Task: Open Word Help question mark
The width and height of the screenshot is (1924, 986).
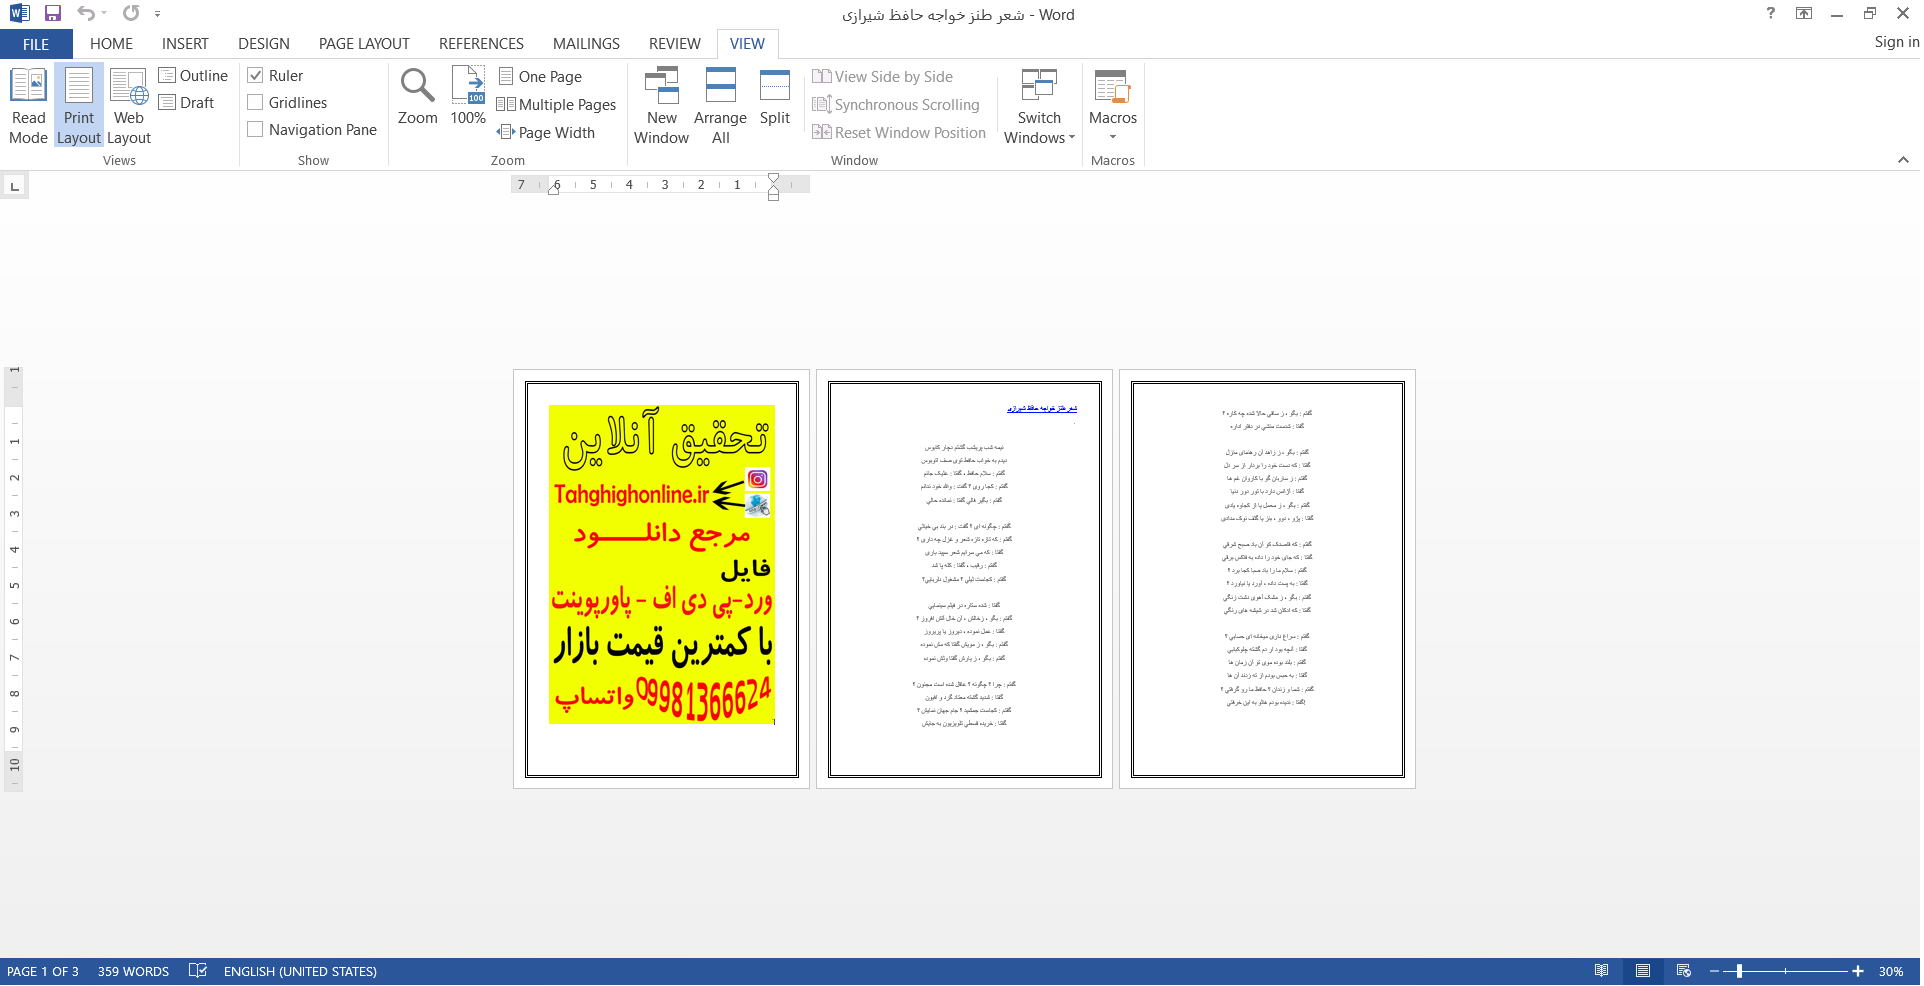Action: click(x=1771, y=14)
